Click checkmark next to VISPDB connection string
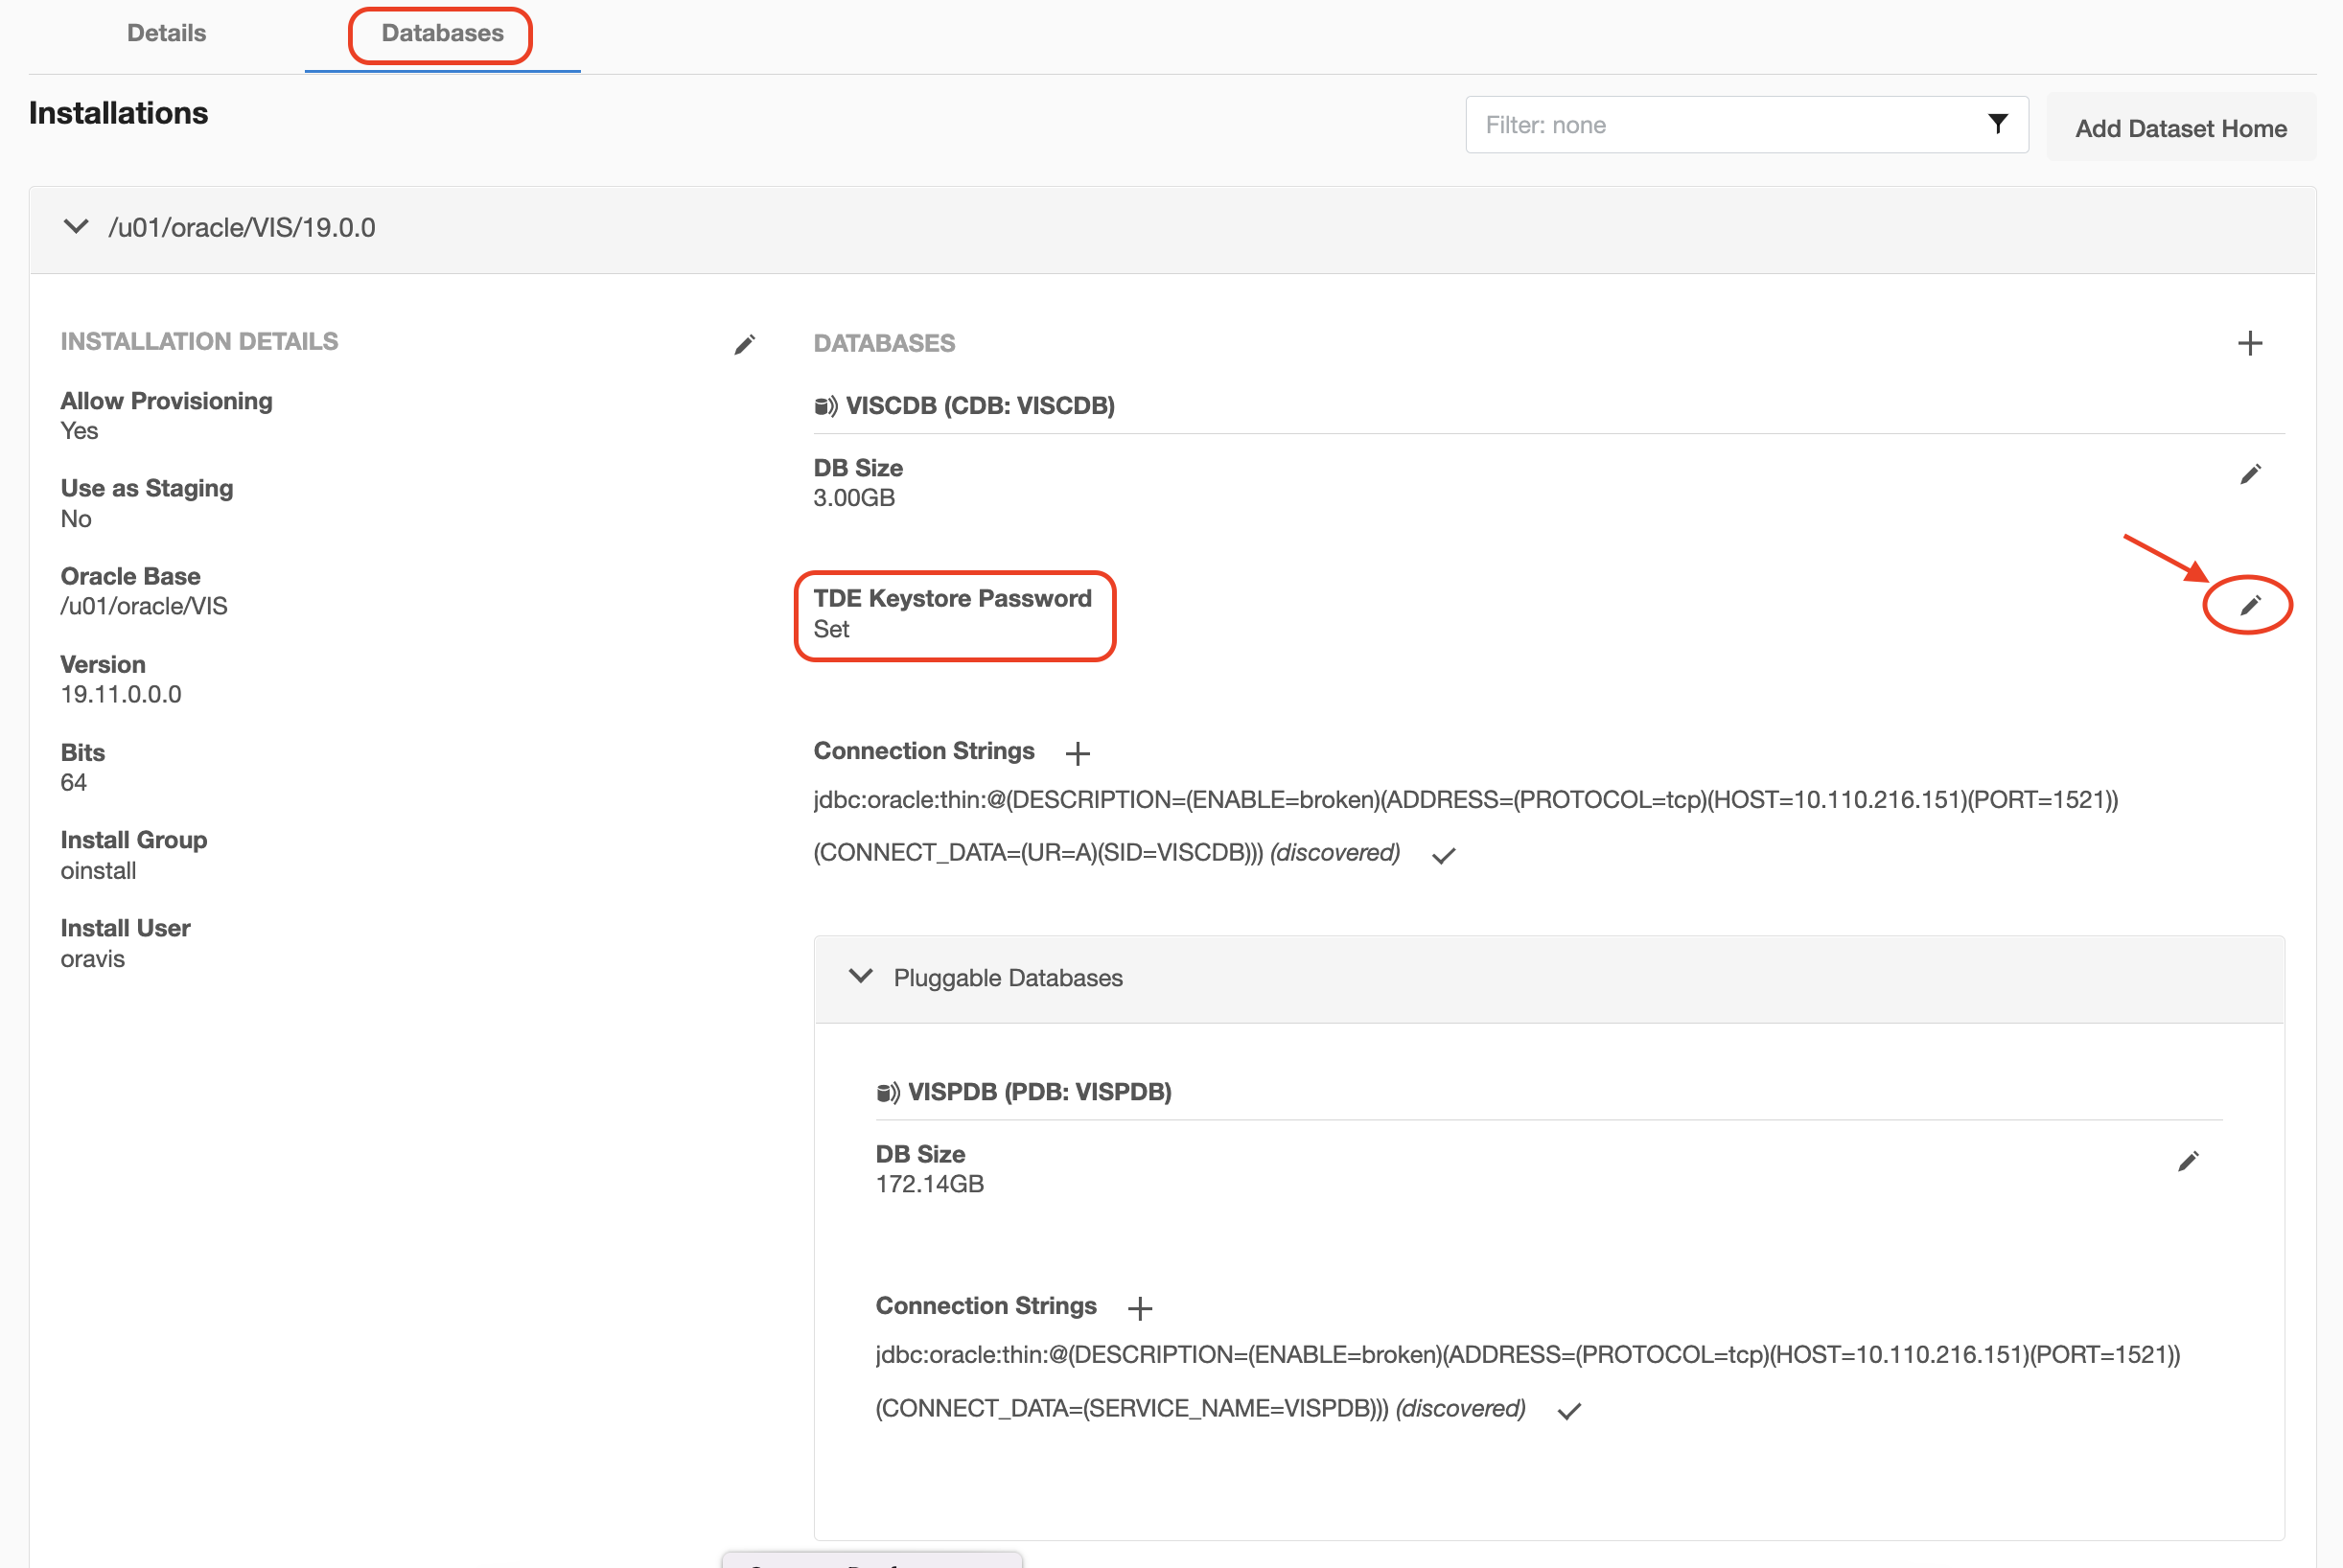Image resolution: width=2343 pixels, height=1568 pixels. tap(1568, 1411)
